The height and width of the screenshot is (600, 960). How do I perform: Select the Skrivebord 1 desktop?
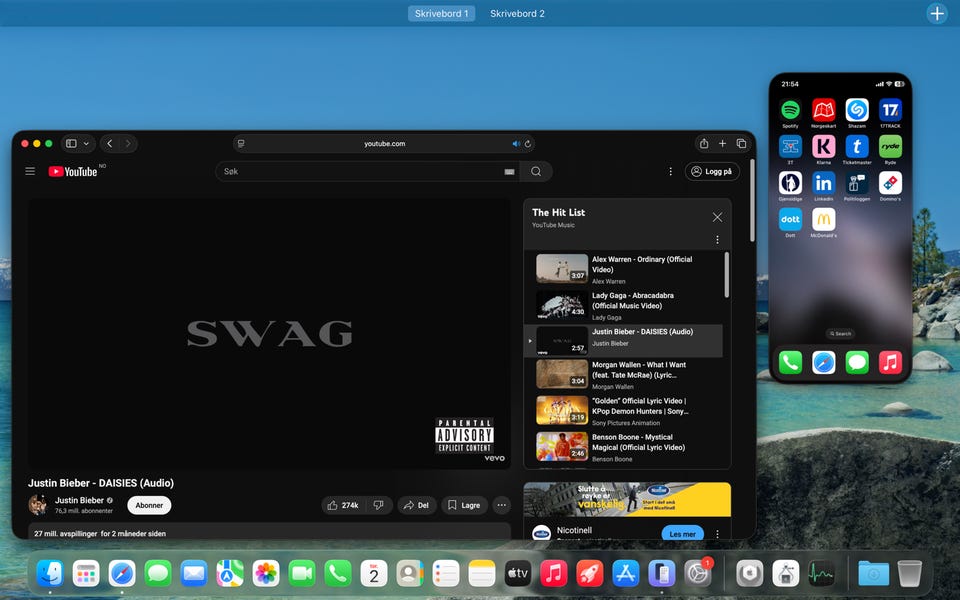[441, 14]
